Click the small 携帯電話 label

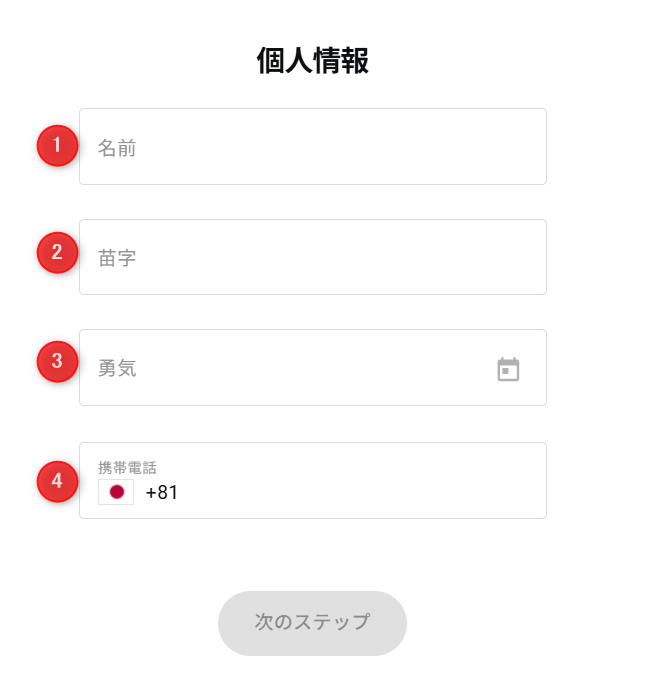click(x=127, y=467)
